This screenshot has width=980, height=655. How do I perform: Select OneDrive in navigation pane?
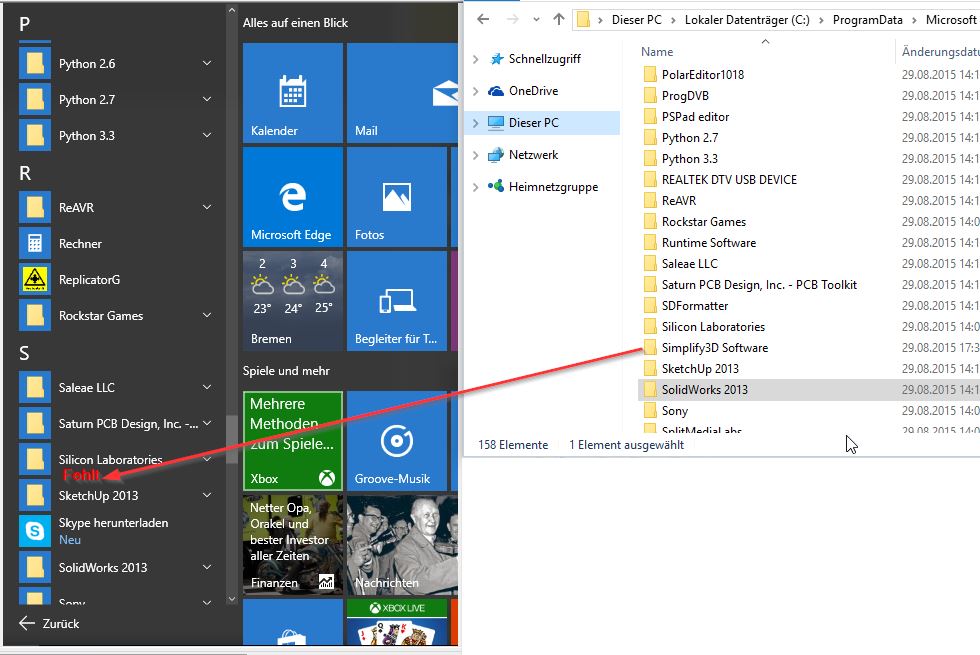click(533, 91)
